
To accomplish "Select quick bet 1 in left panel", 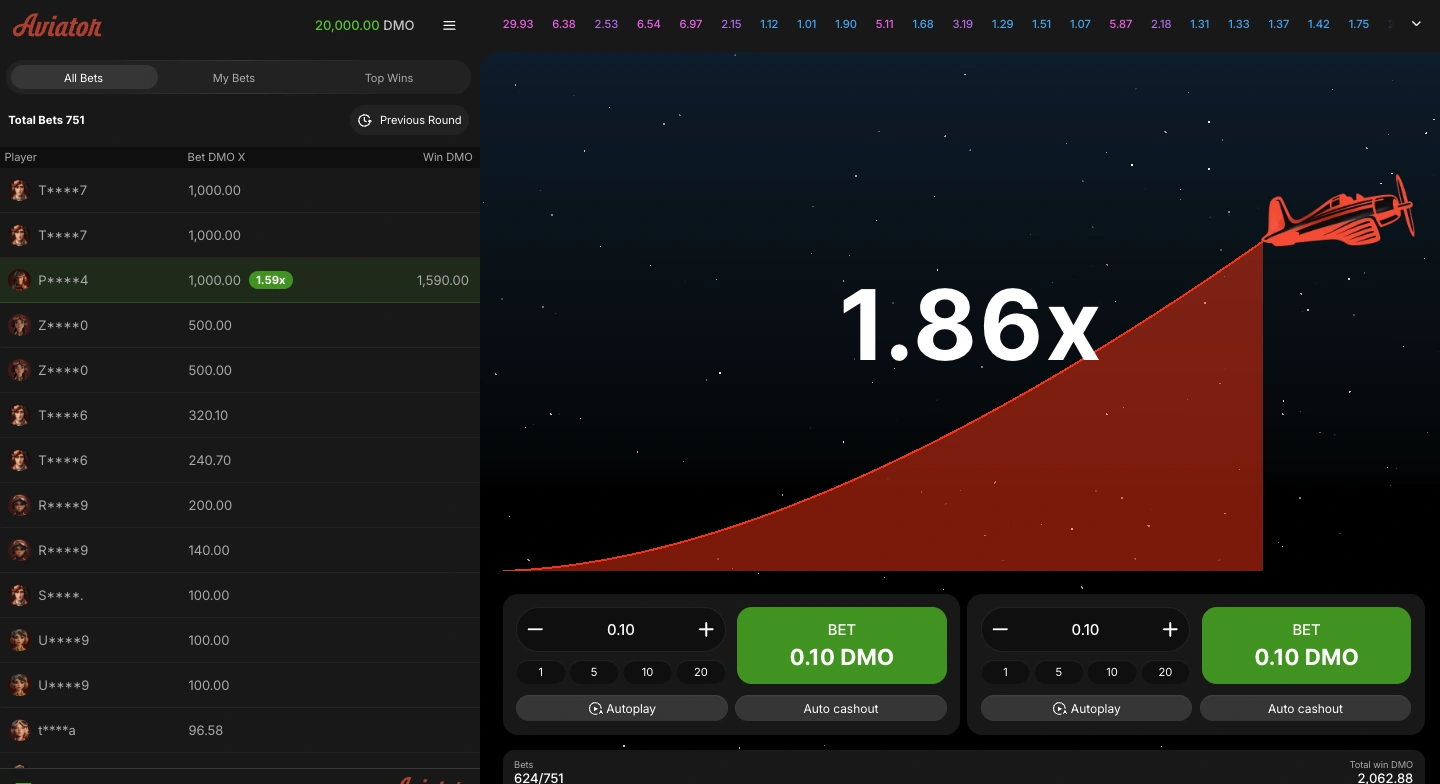I will pyautogui.click(x=541, y=672).
